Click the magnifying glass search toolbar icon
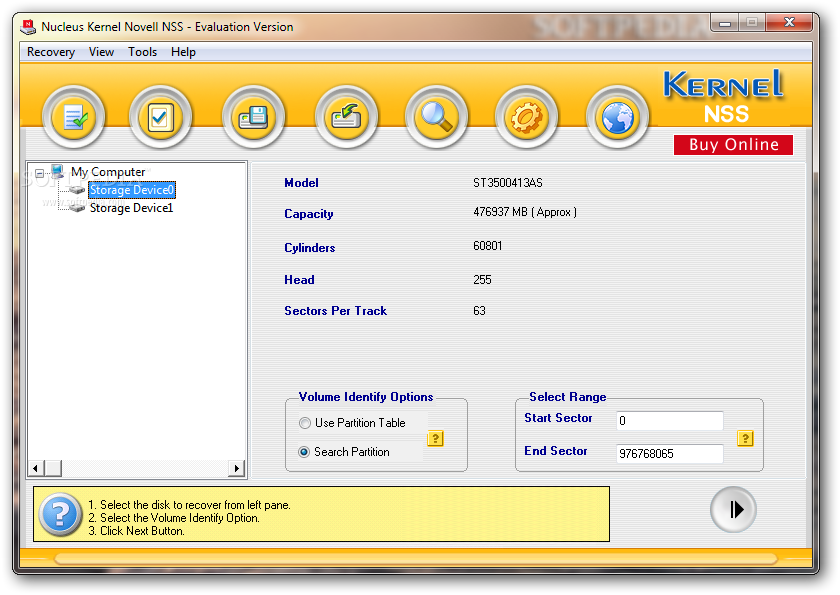The width and height of the screenshot is (840, 595). [x=437, y=117]
